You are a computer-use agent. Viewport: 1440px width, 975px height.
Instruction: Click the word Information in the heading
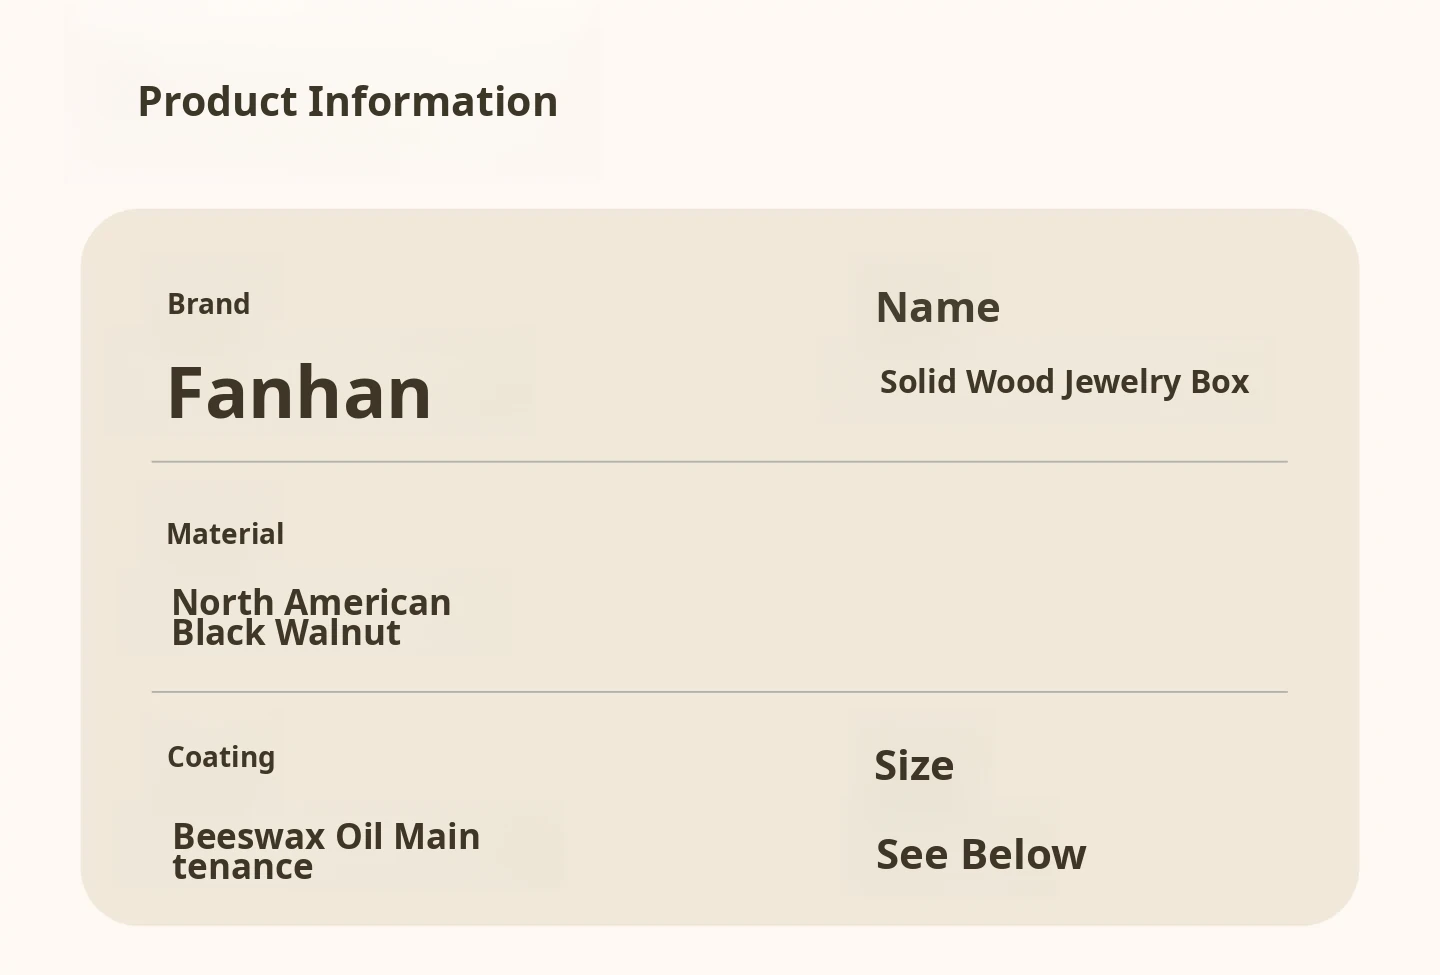[x=432, y=102]
